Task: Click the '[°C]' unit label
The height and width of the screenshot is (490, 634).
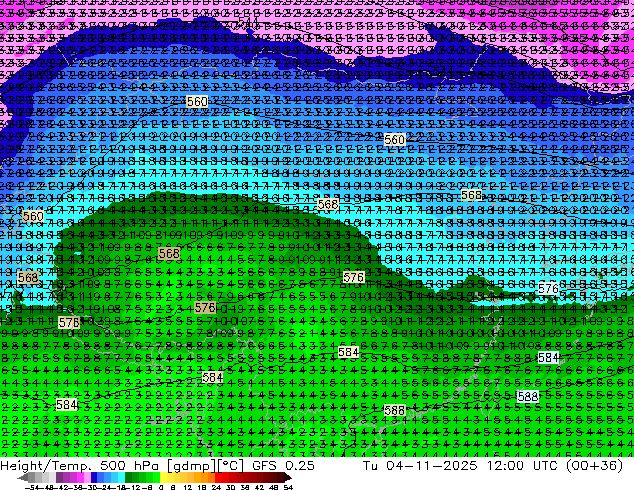Action: click(231, 466)
